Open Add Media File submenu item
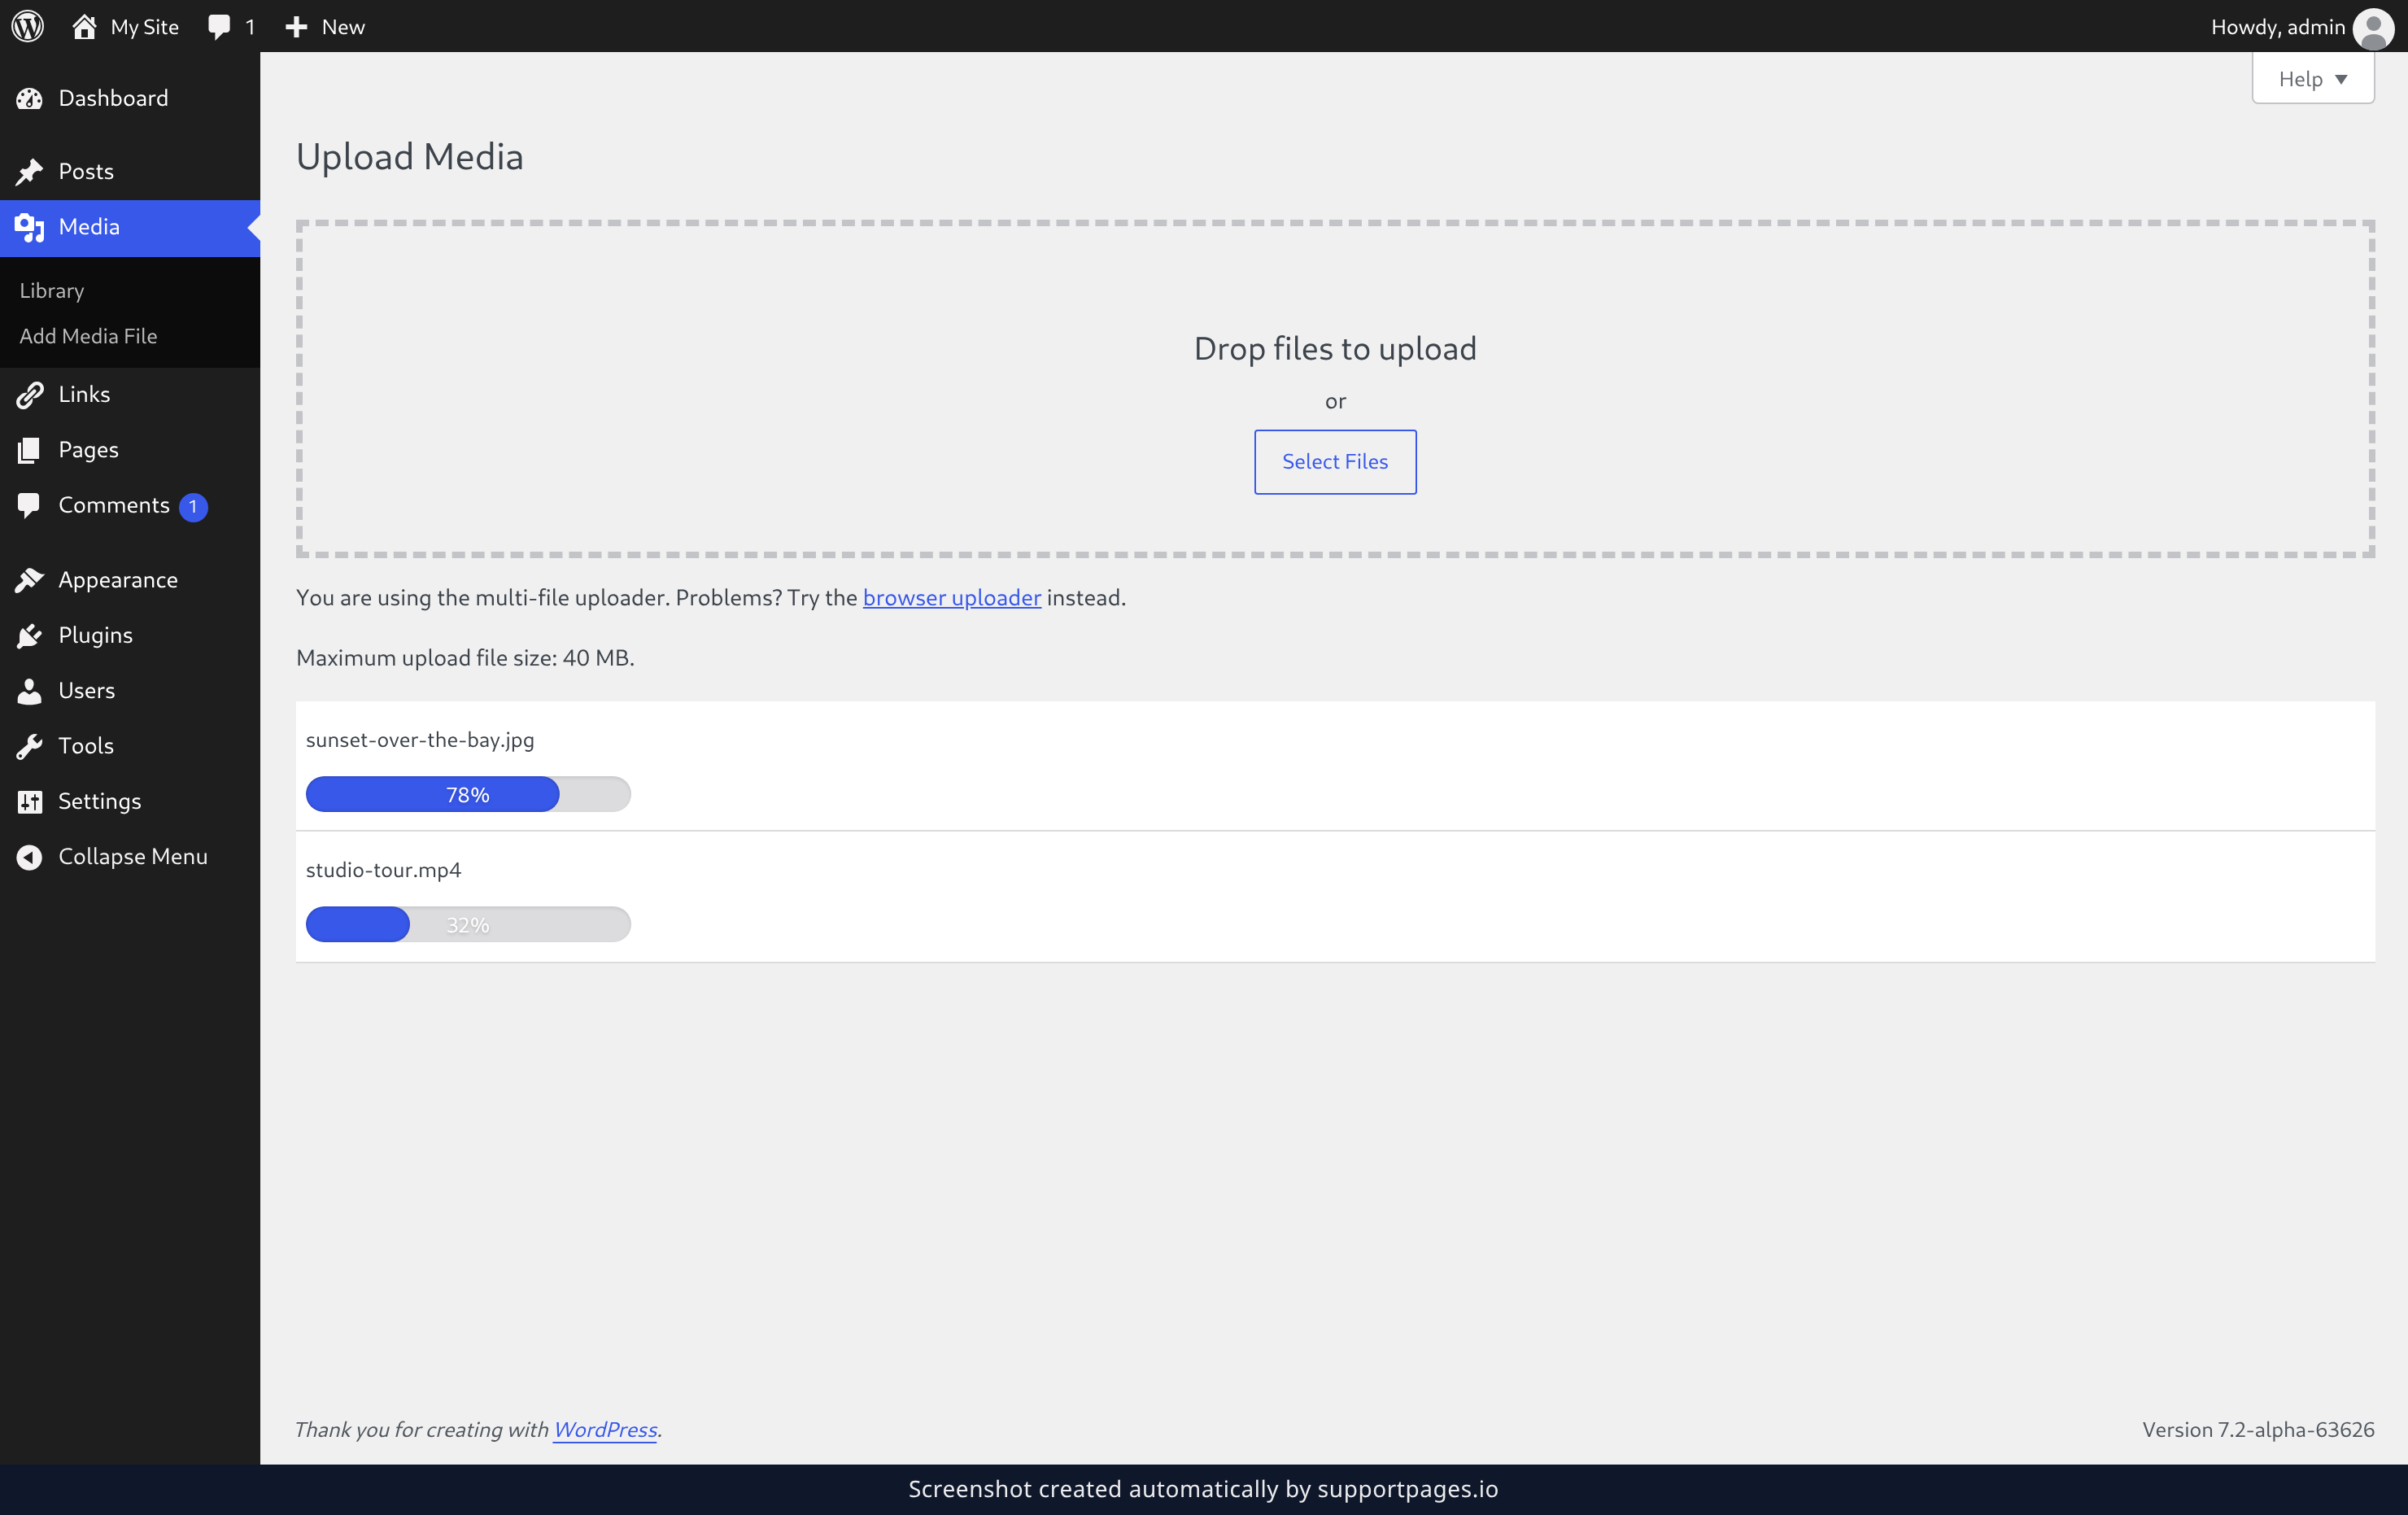2408x1515 pixels. (88, 336)
